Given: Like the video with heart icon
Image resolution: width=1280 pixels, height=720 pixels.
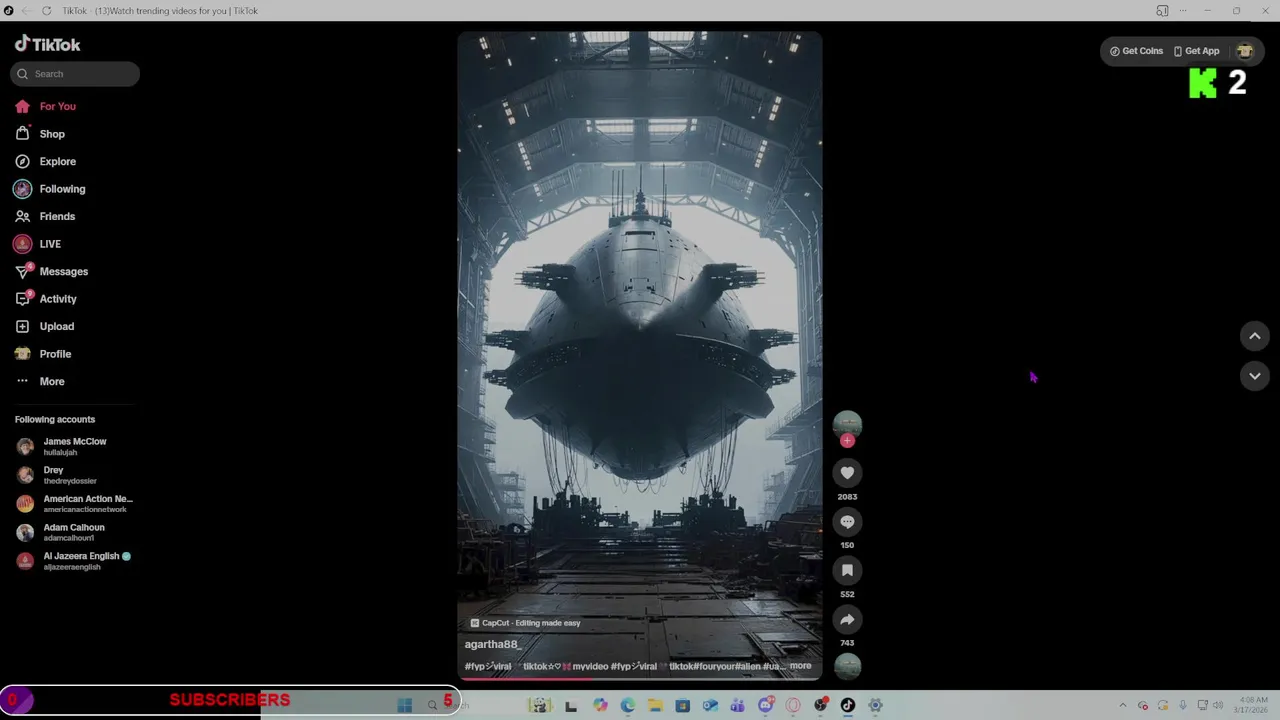Looking at the screenshot, I should tap(847, 473).
